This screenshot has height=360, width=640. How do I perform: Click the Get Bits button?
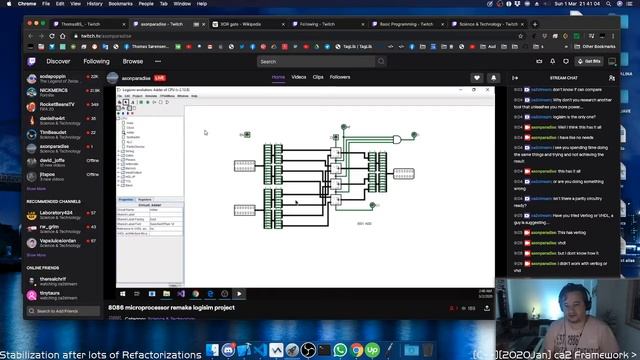pyautogui.click(x=589, y=61)
